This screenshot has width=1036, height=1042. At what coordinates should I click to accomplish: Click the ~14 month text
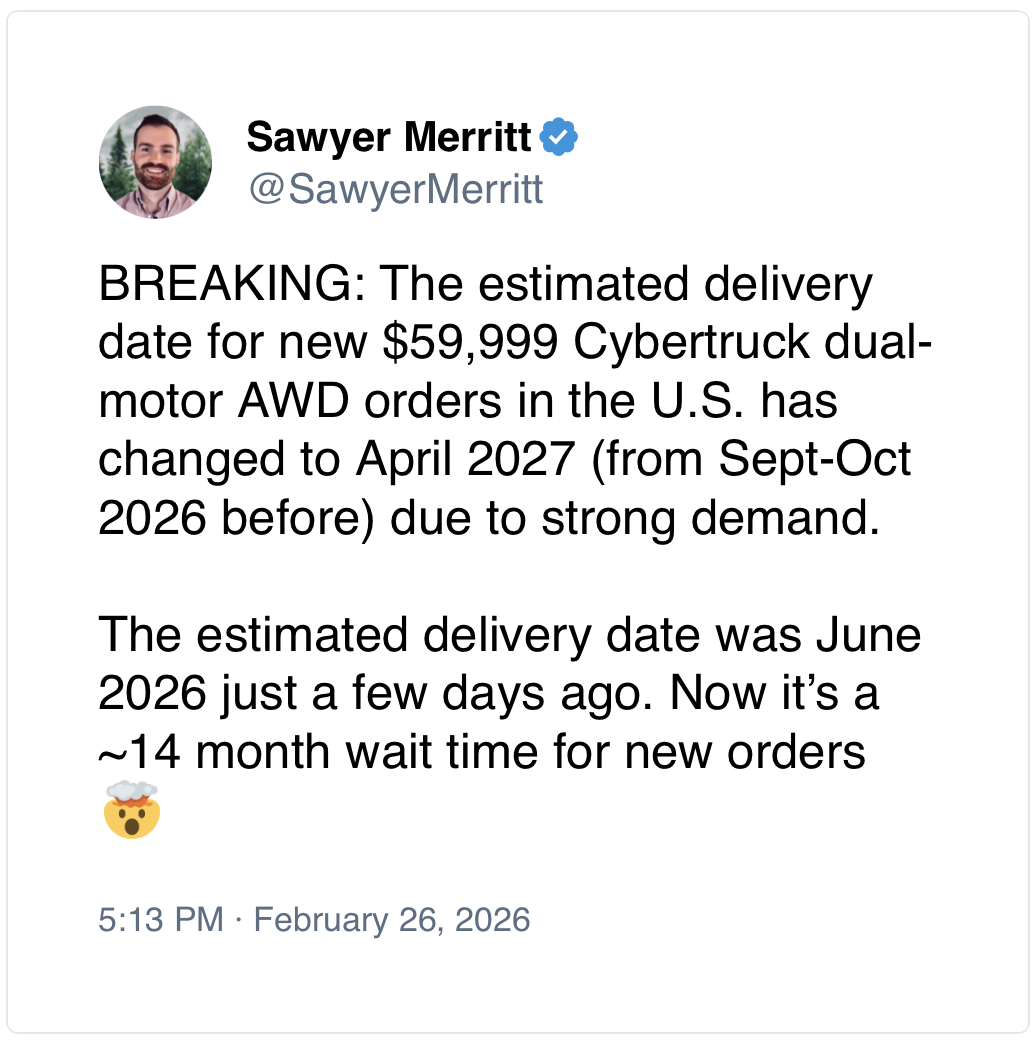[215, 752]
